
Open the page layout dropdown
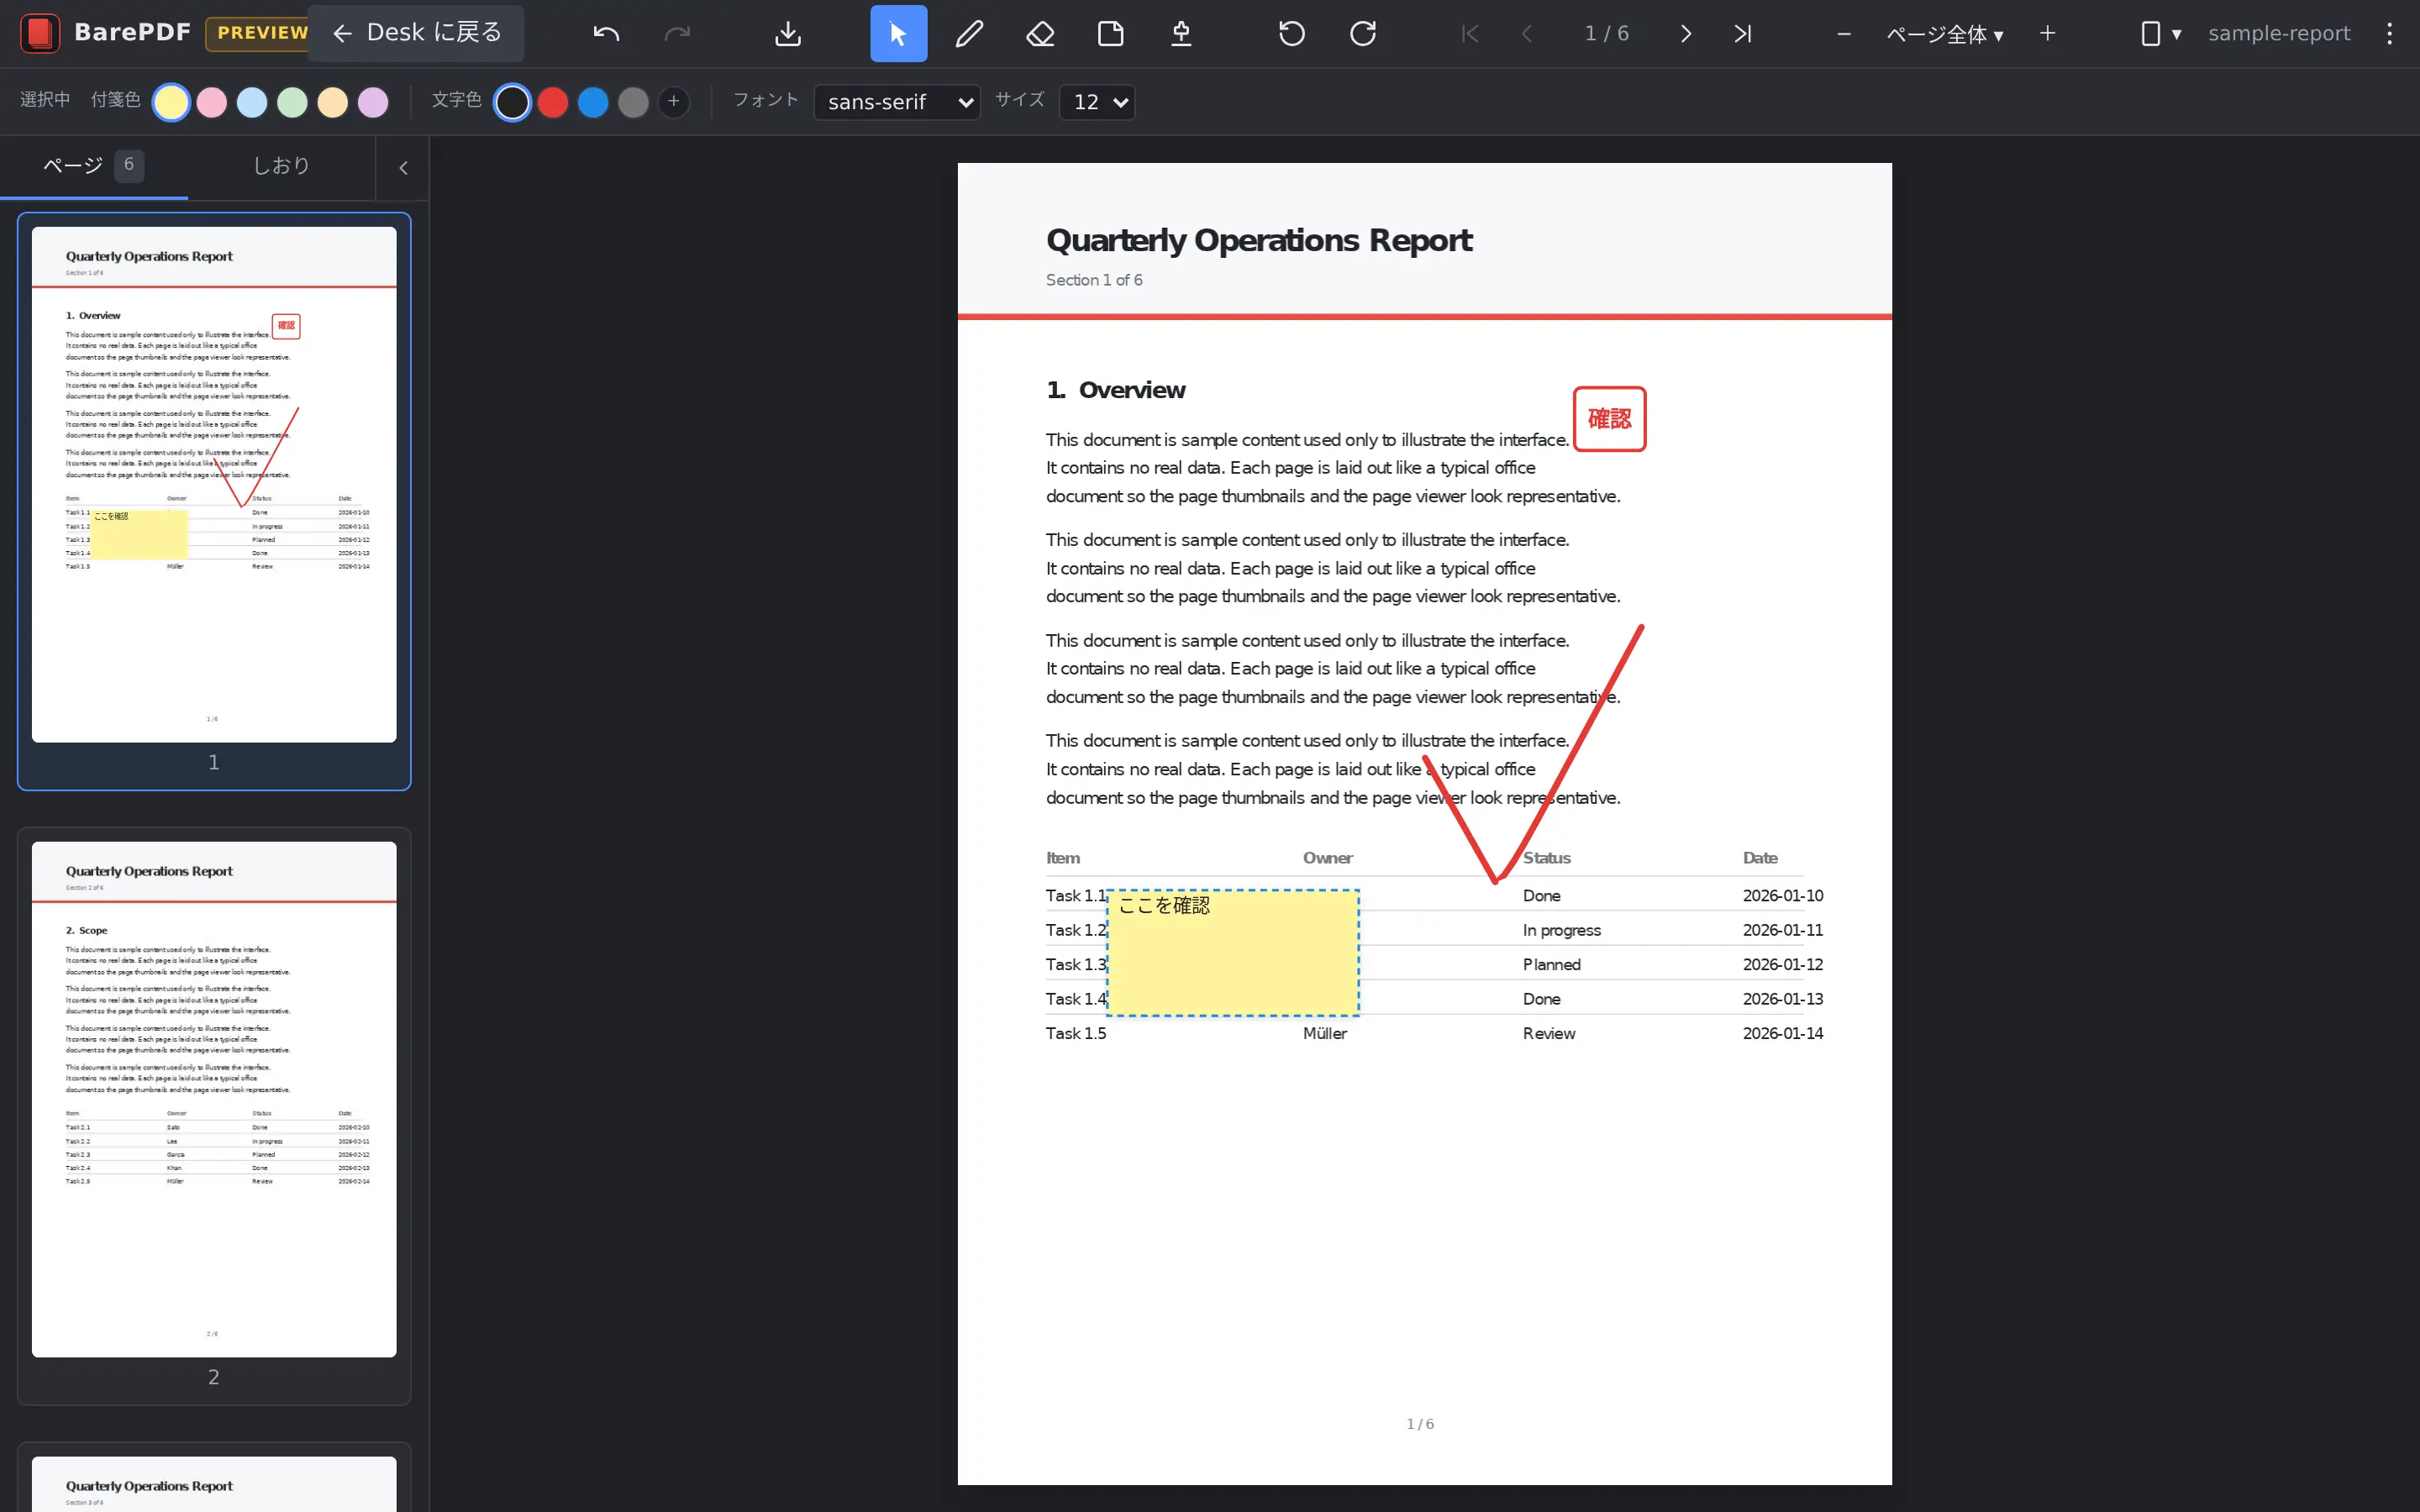2160,33
